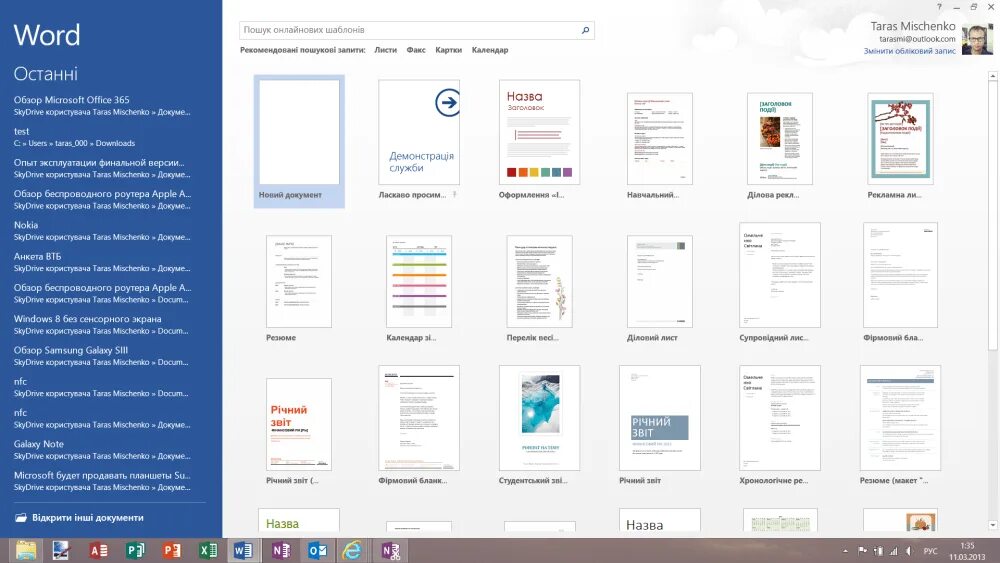
Task: Select the Фірмовий бланк... template in third row
Action: point(419,418)
